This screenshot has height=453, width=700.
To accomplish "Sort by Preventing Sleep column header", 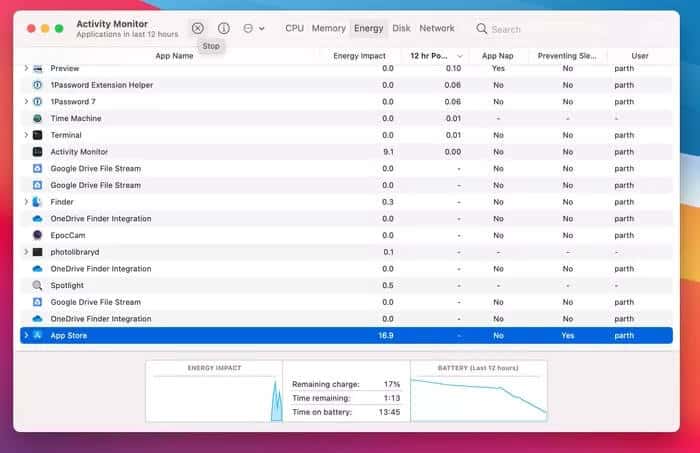I will [x=567, y=56].
